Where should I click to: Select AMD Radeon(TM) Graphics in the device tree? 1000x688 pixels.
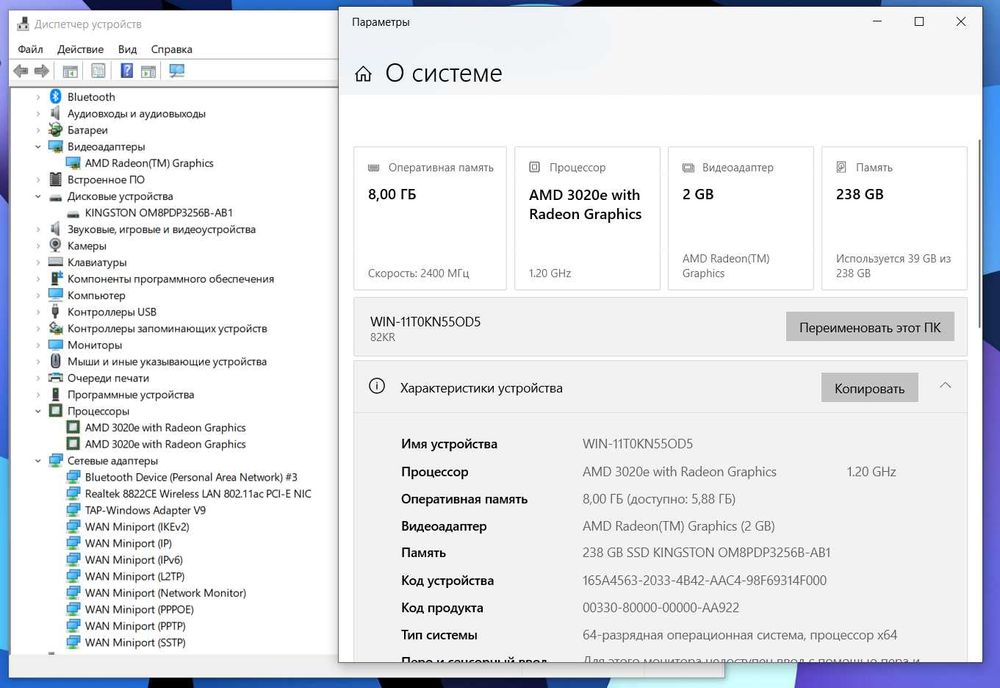(x=149, y=163)
